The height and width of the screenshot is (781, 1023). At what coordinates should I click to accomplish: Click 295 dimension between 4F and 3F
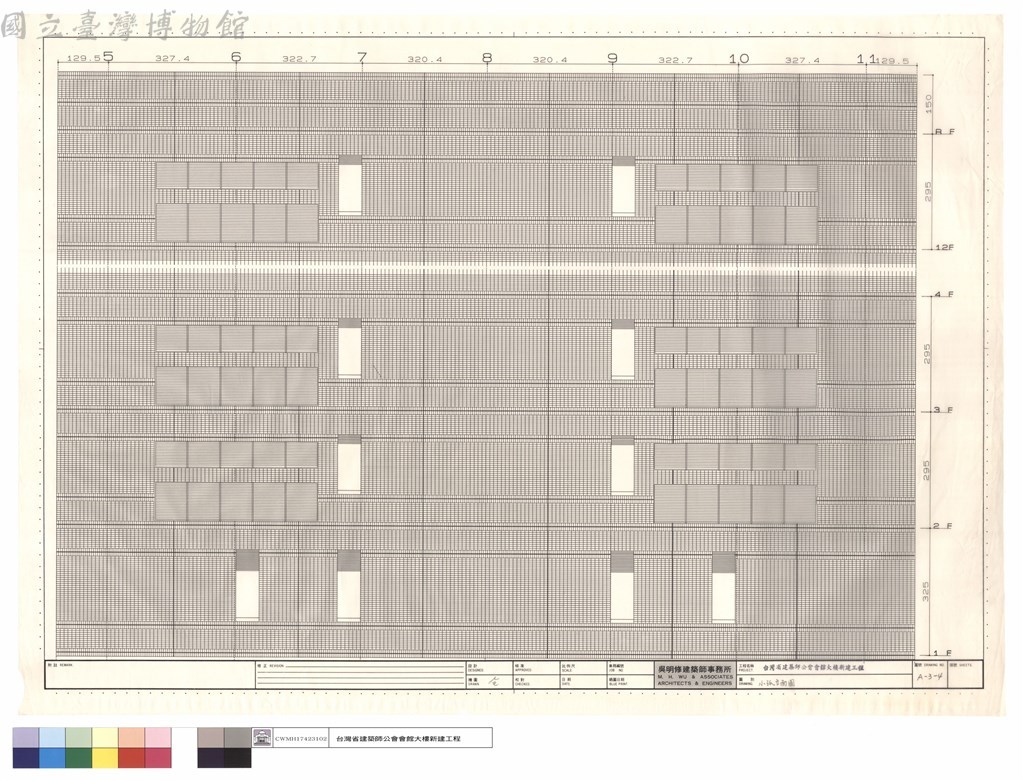[x=926, y=354]
